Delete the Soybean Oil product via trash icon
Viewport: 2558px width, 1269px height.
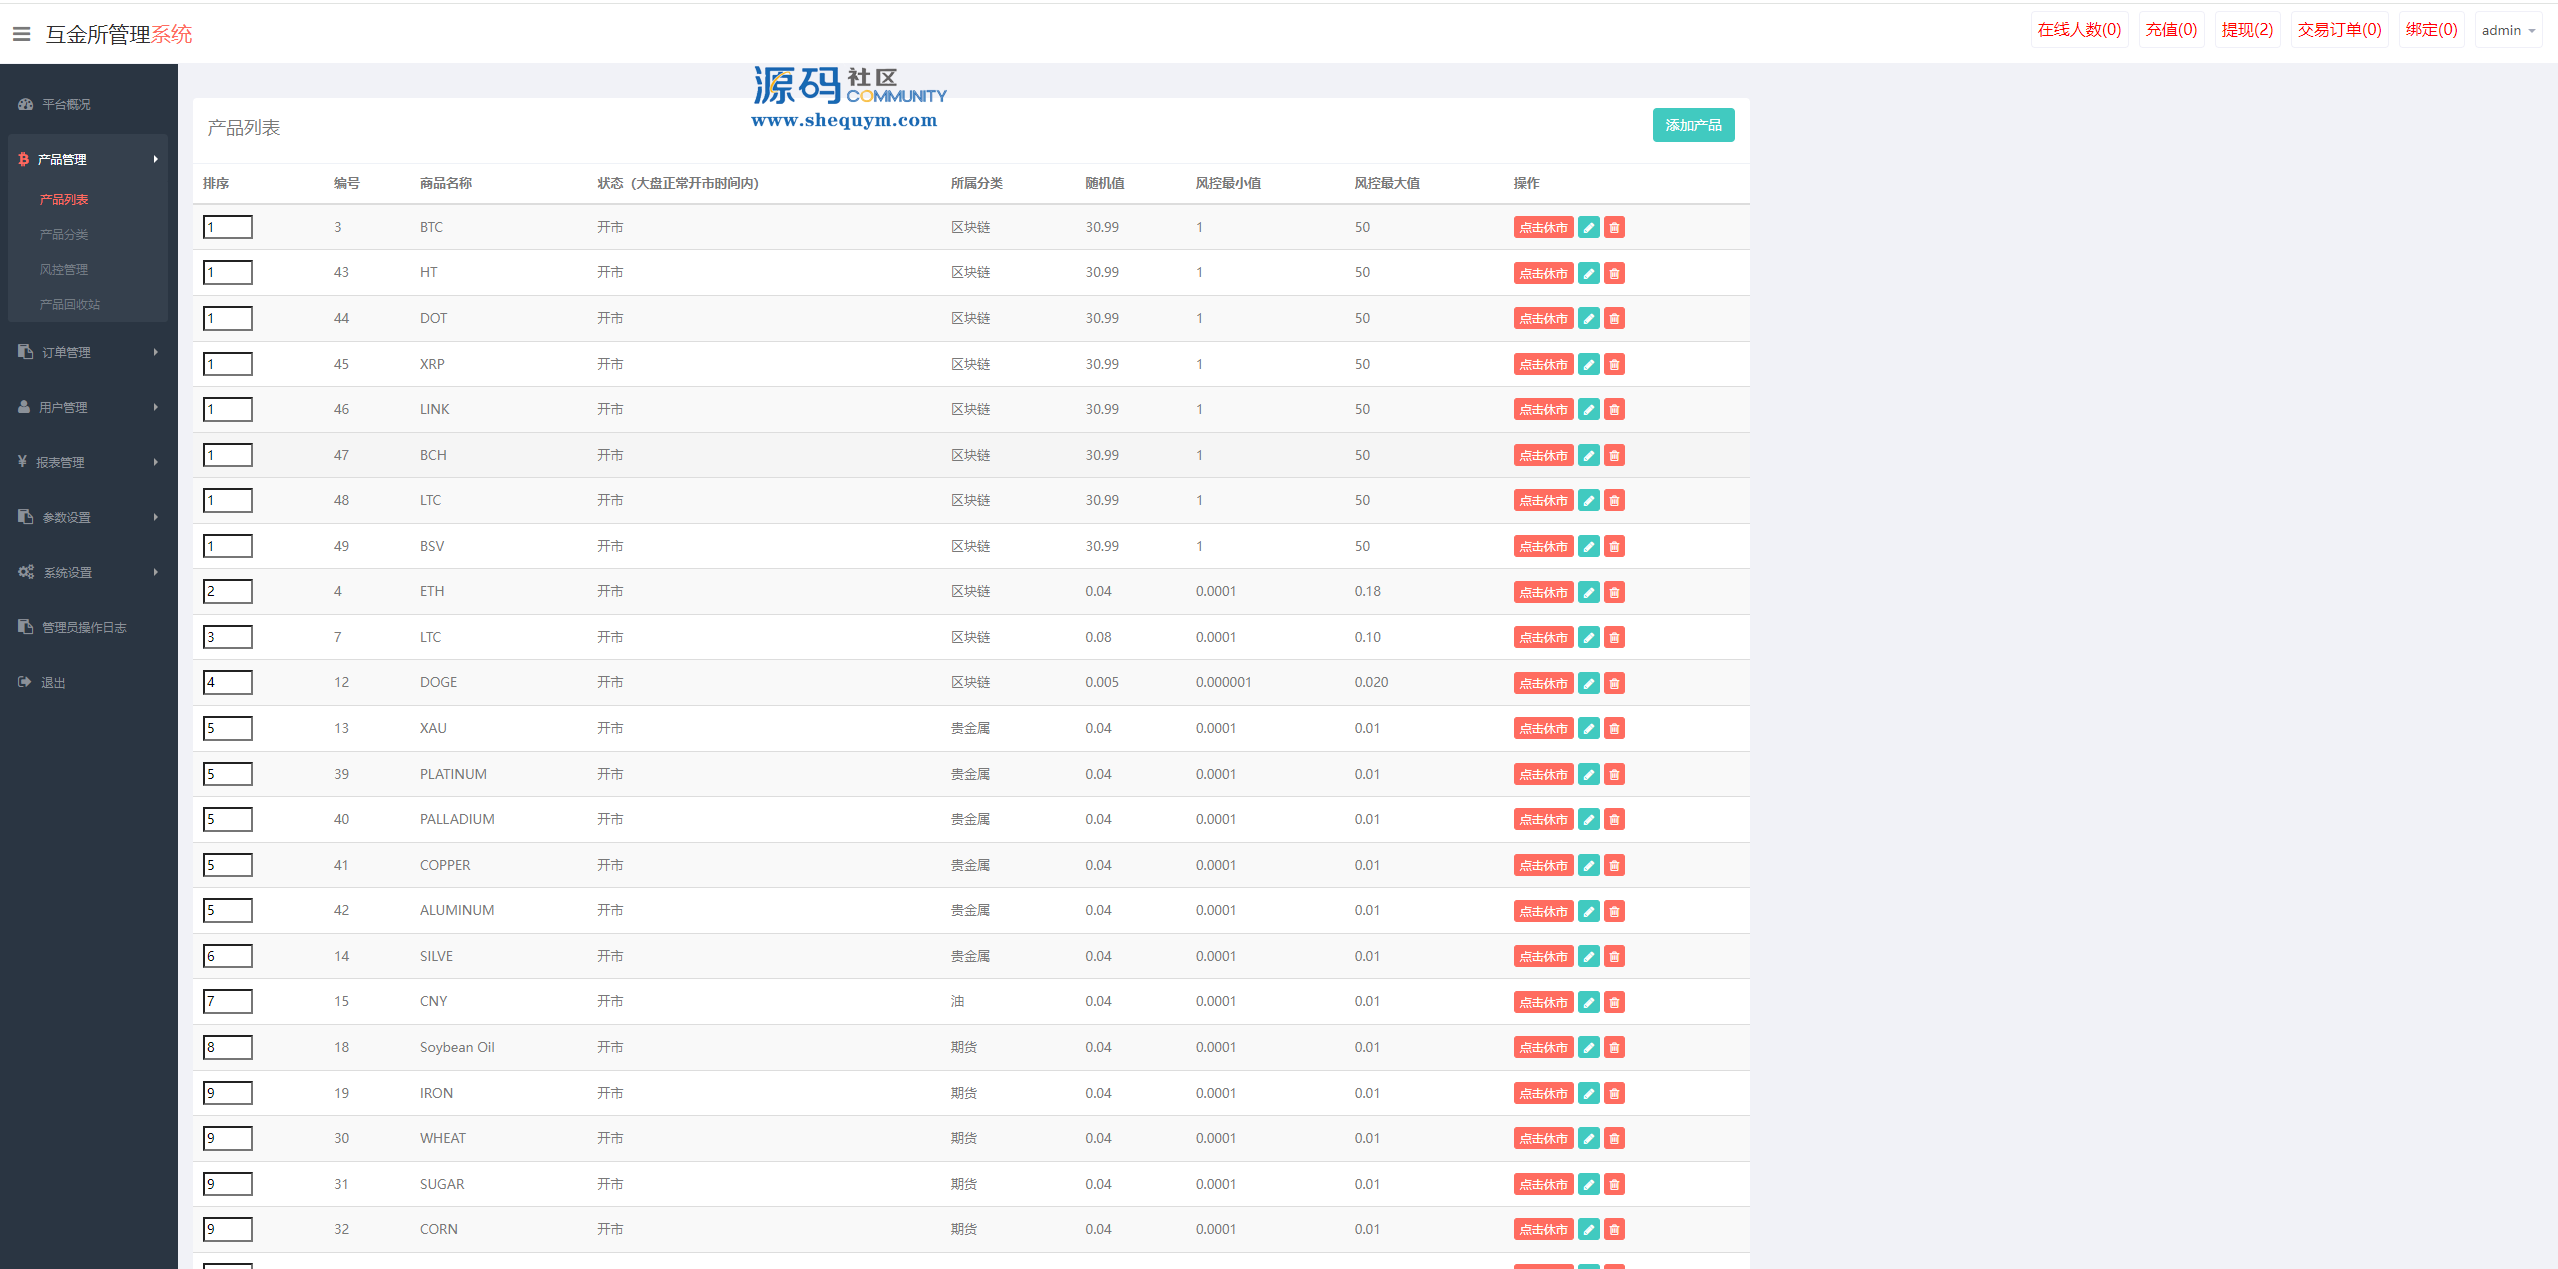pyautogui.click(x=1614, y=1048)
